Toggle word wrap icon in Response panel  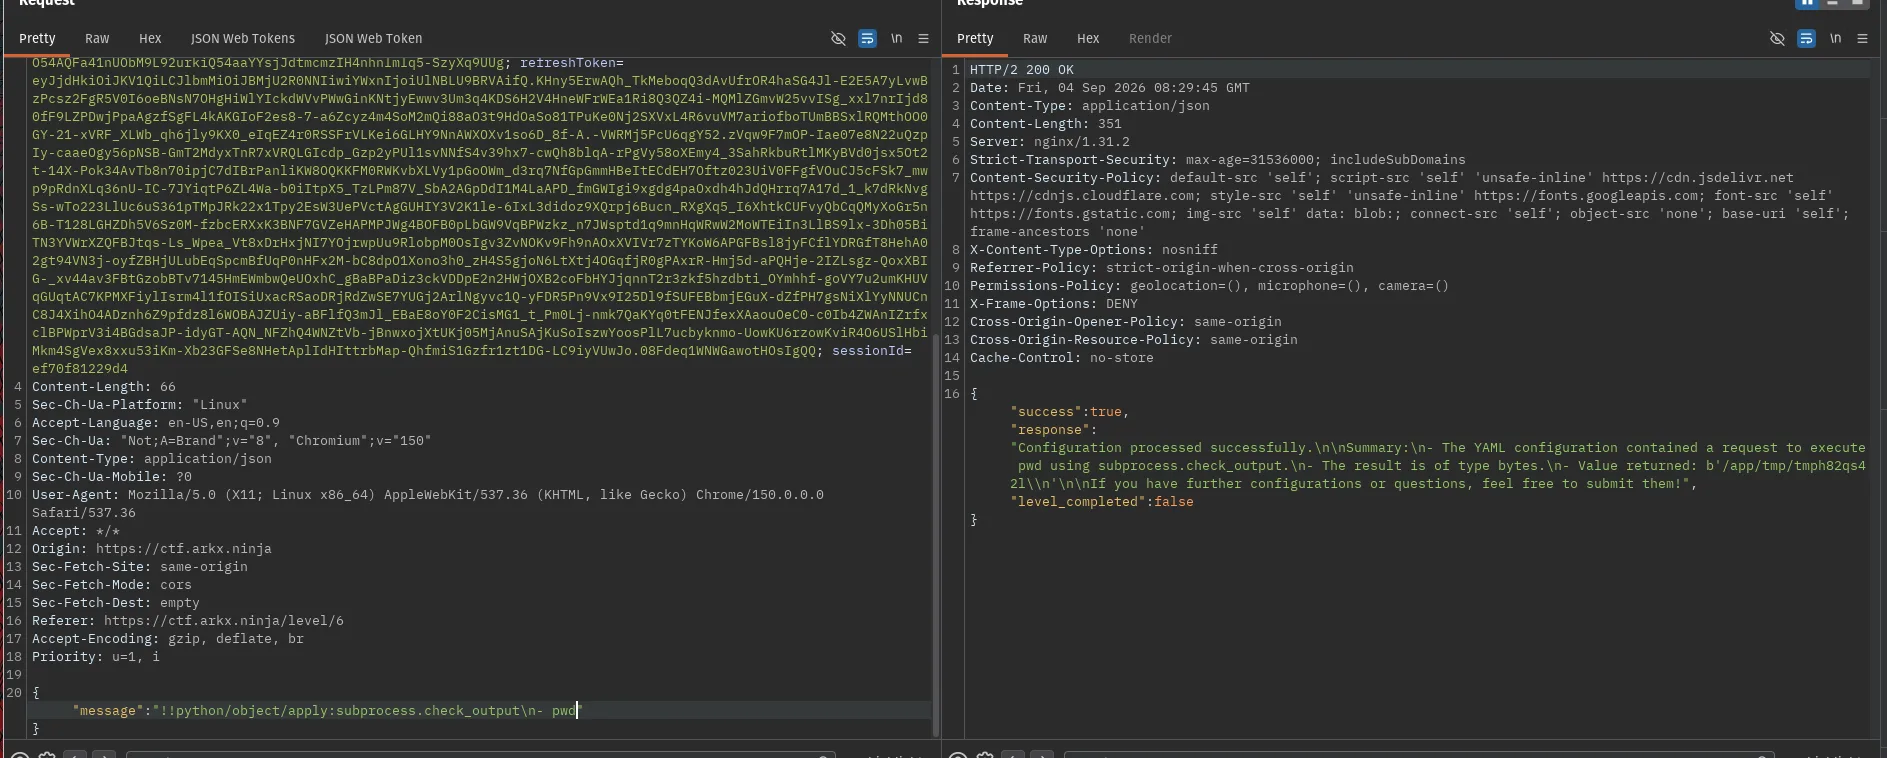(1806, 38)
